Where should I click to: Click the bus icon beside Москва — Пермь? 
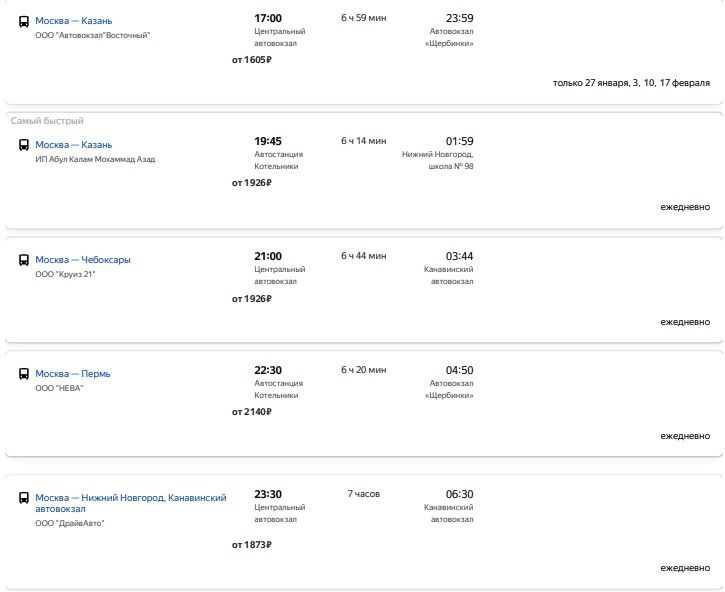click(24, 374)
